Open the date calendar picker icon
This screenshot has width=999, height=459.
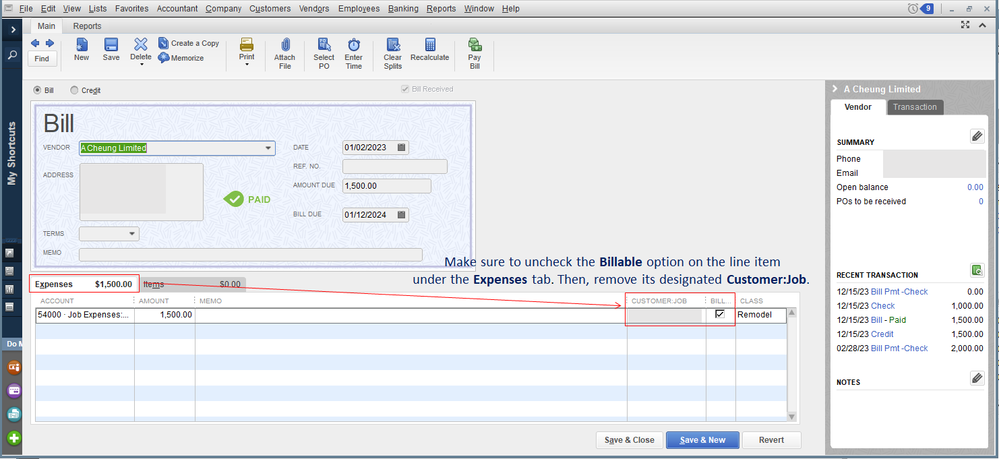pos(401,147)
